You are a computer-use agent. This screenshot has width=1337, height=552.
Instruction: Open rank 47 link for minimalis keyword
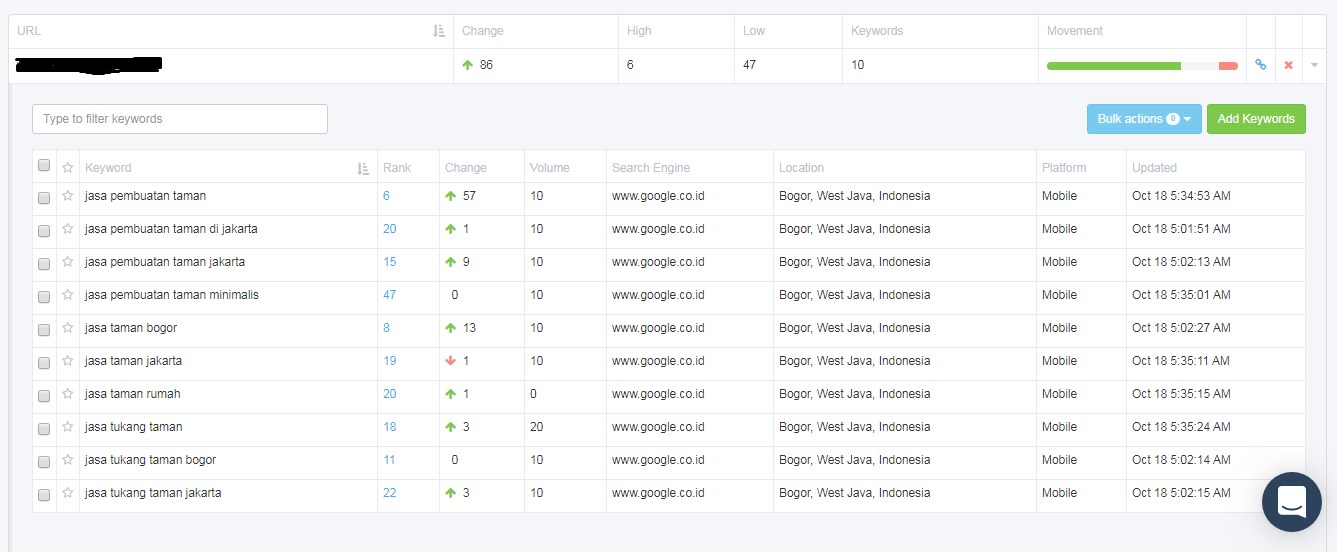pyautogui.click(x=389, y=295)
